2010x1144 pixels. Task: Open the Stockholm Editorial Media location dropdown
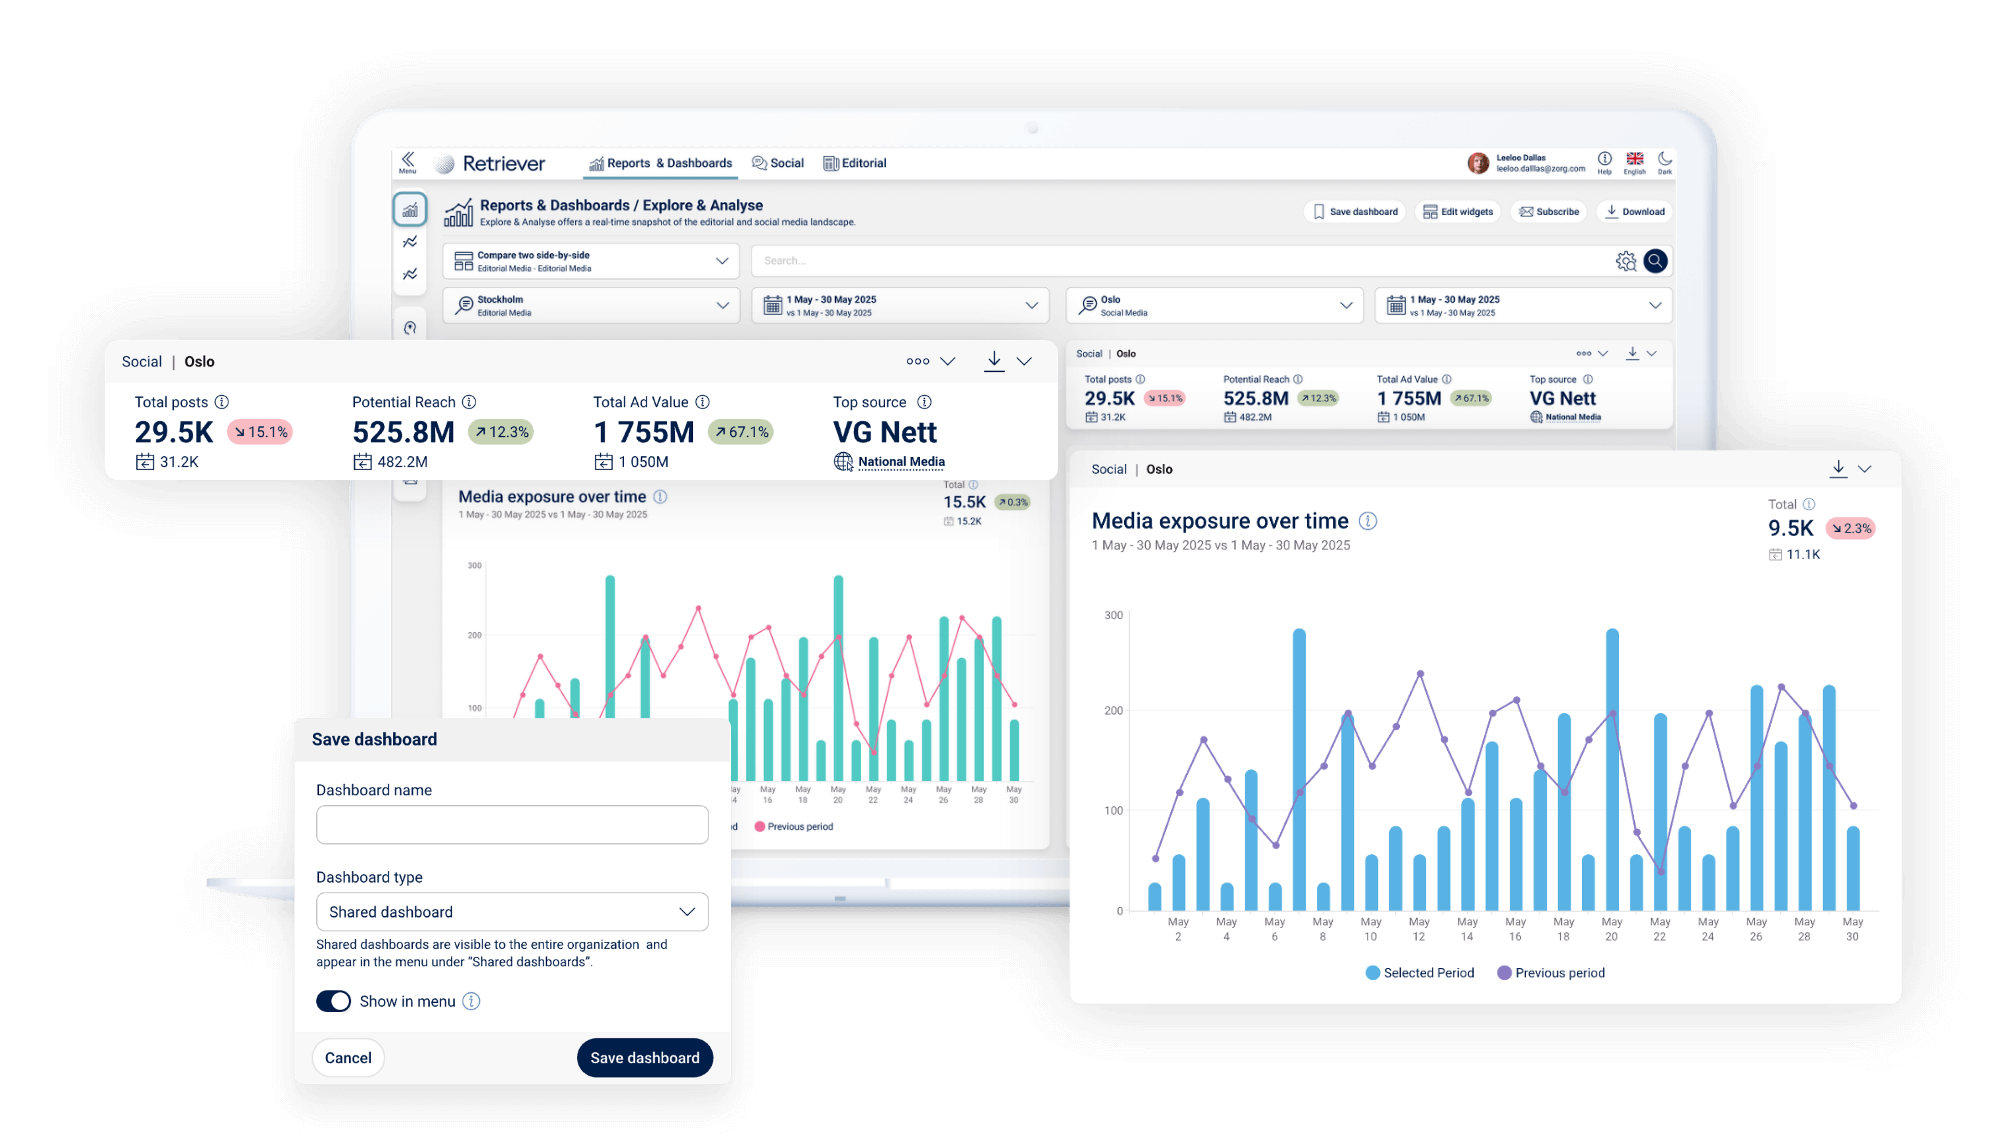pos(722,305)
